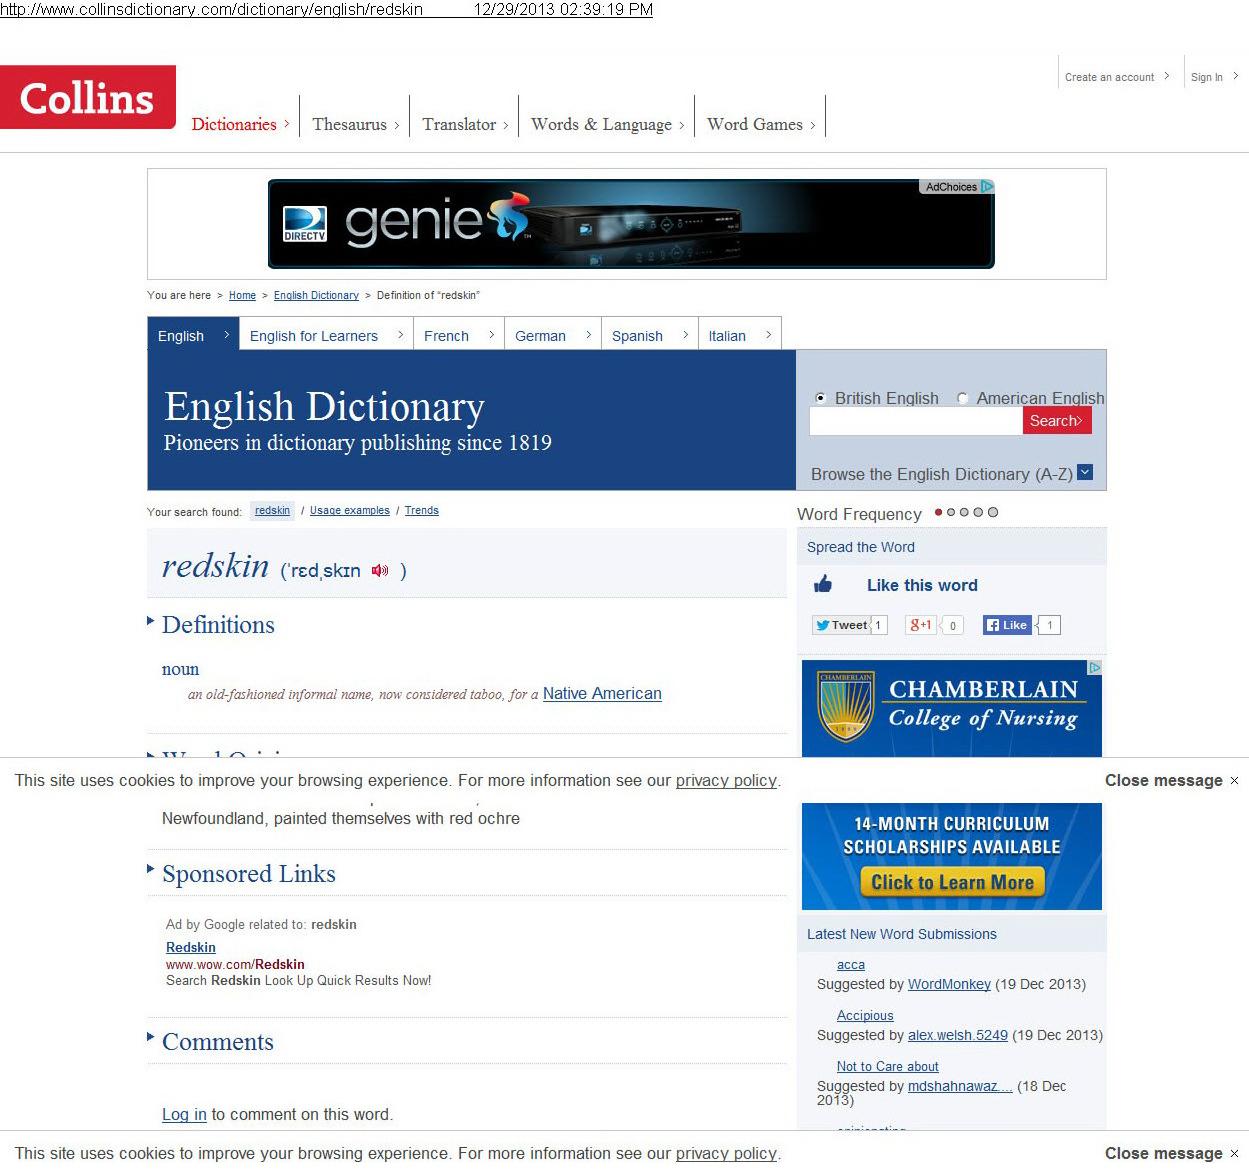Open the AdChoices icon on banner
Viewport: 1249px width, 1173px height.
click(987, 186)
